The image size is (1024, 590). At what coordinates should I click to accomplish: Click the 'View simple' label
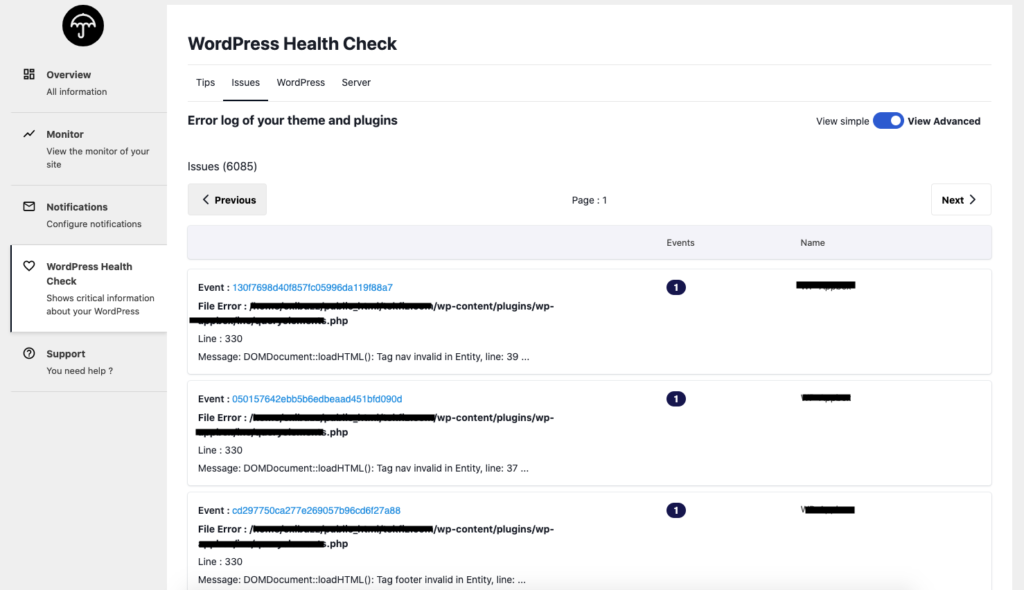[842, 121]
